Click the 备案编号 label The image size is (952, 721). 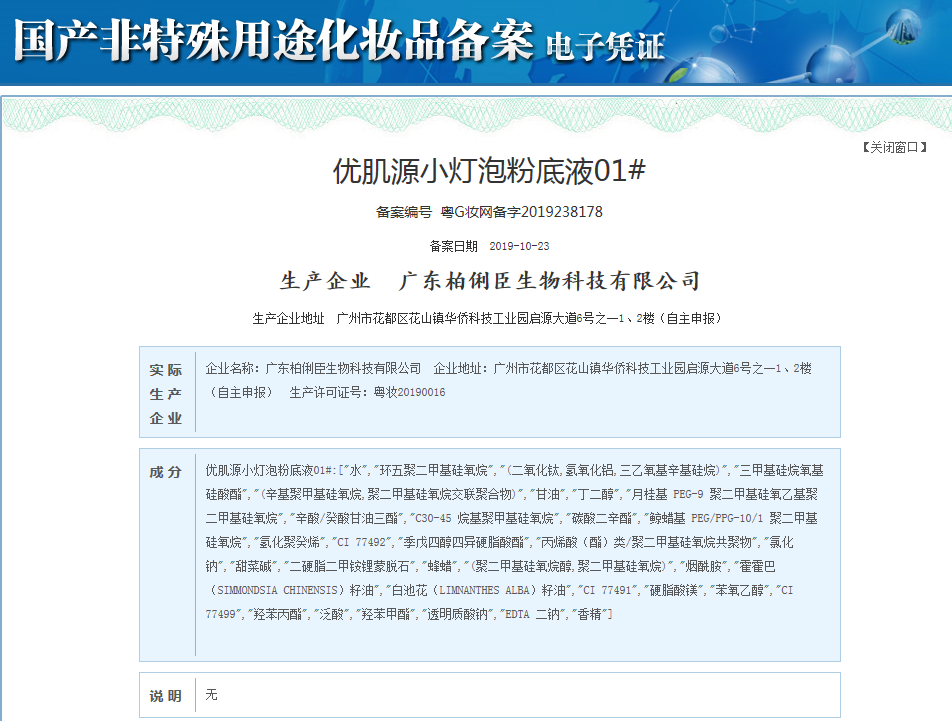pos(404,212)
